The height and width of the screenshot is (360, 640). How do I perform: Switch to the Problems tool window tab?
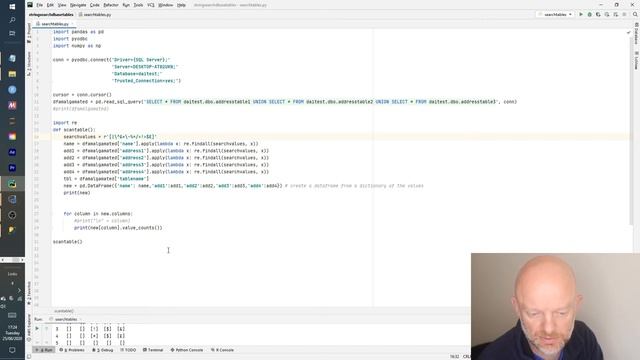coord(72,350)
